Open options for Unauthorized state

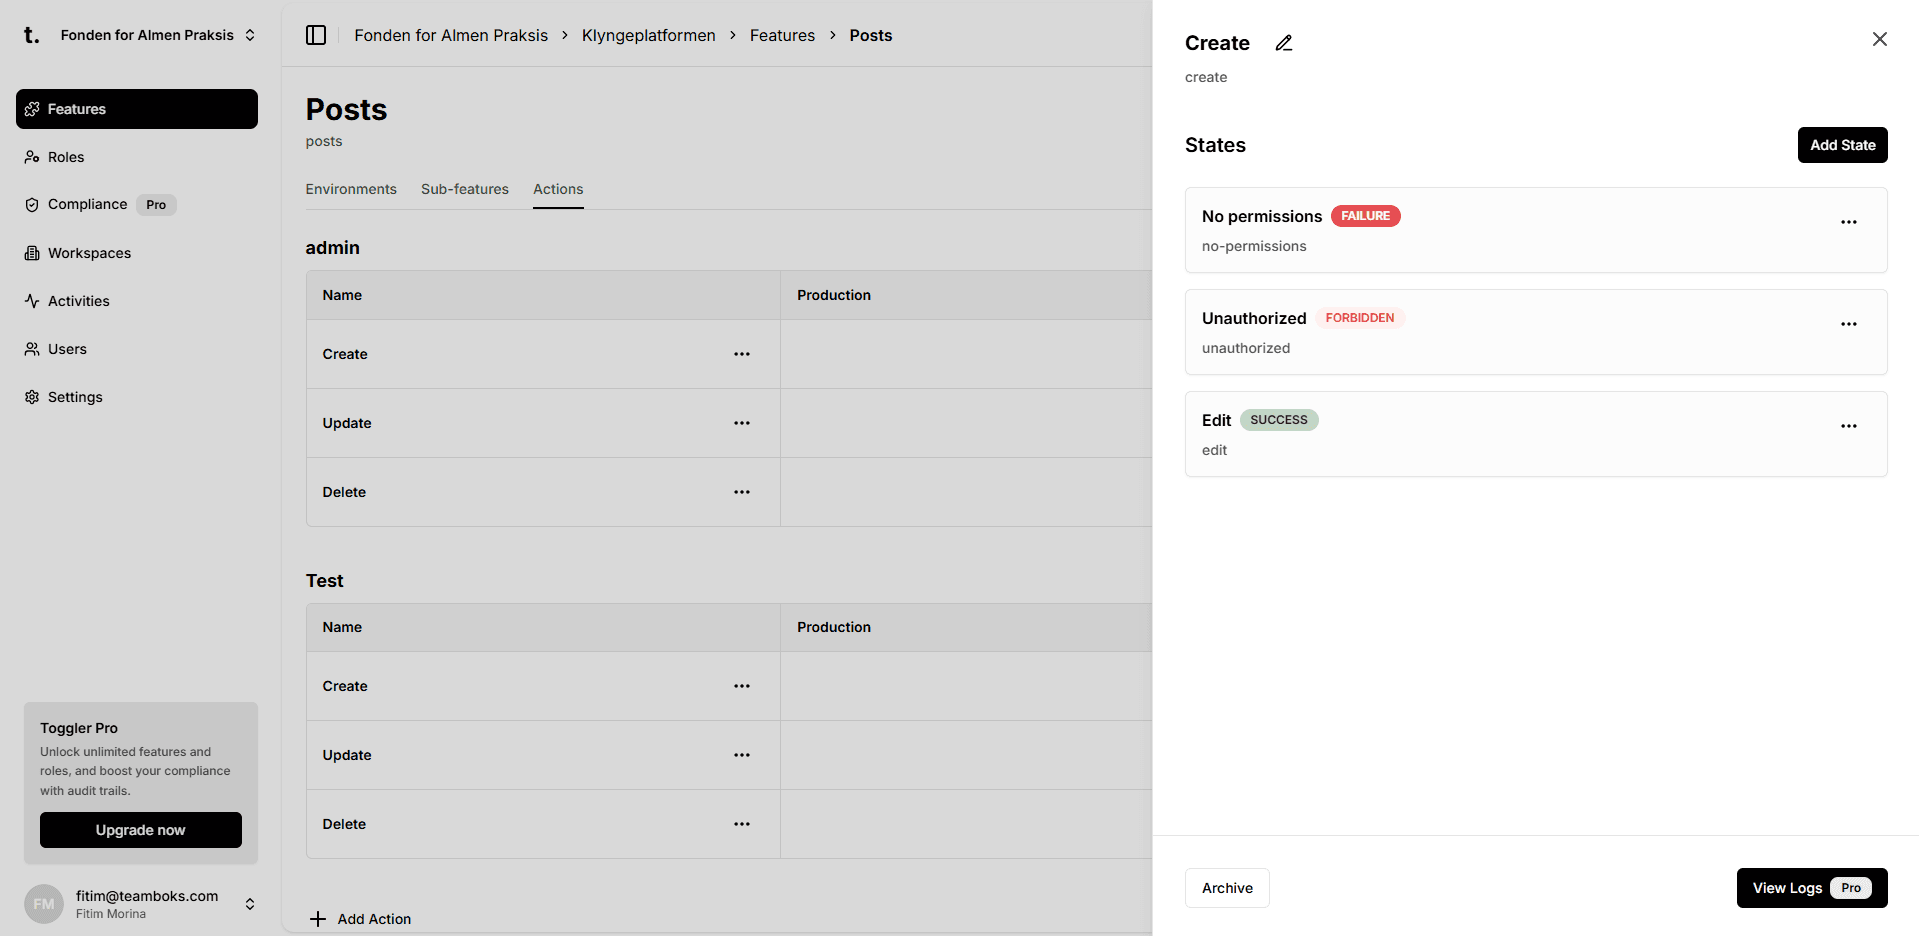[1848, 324]
